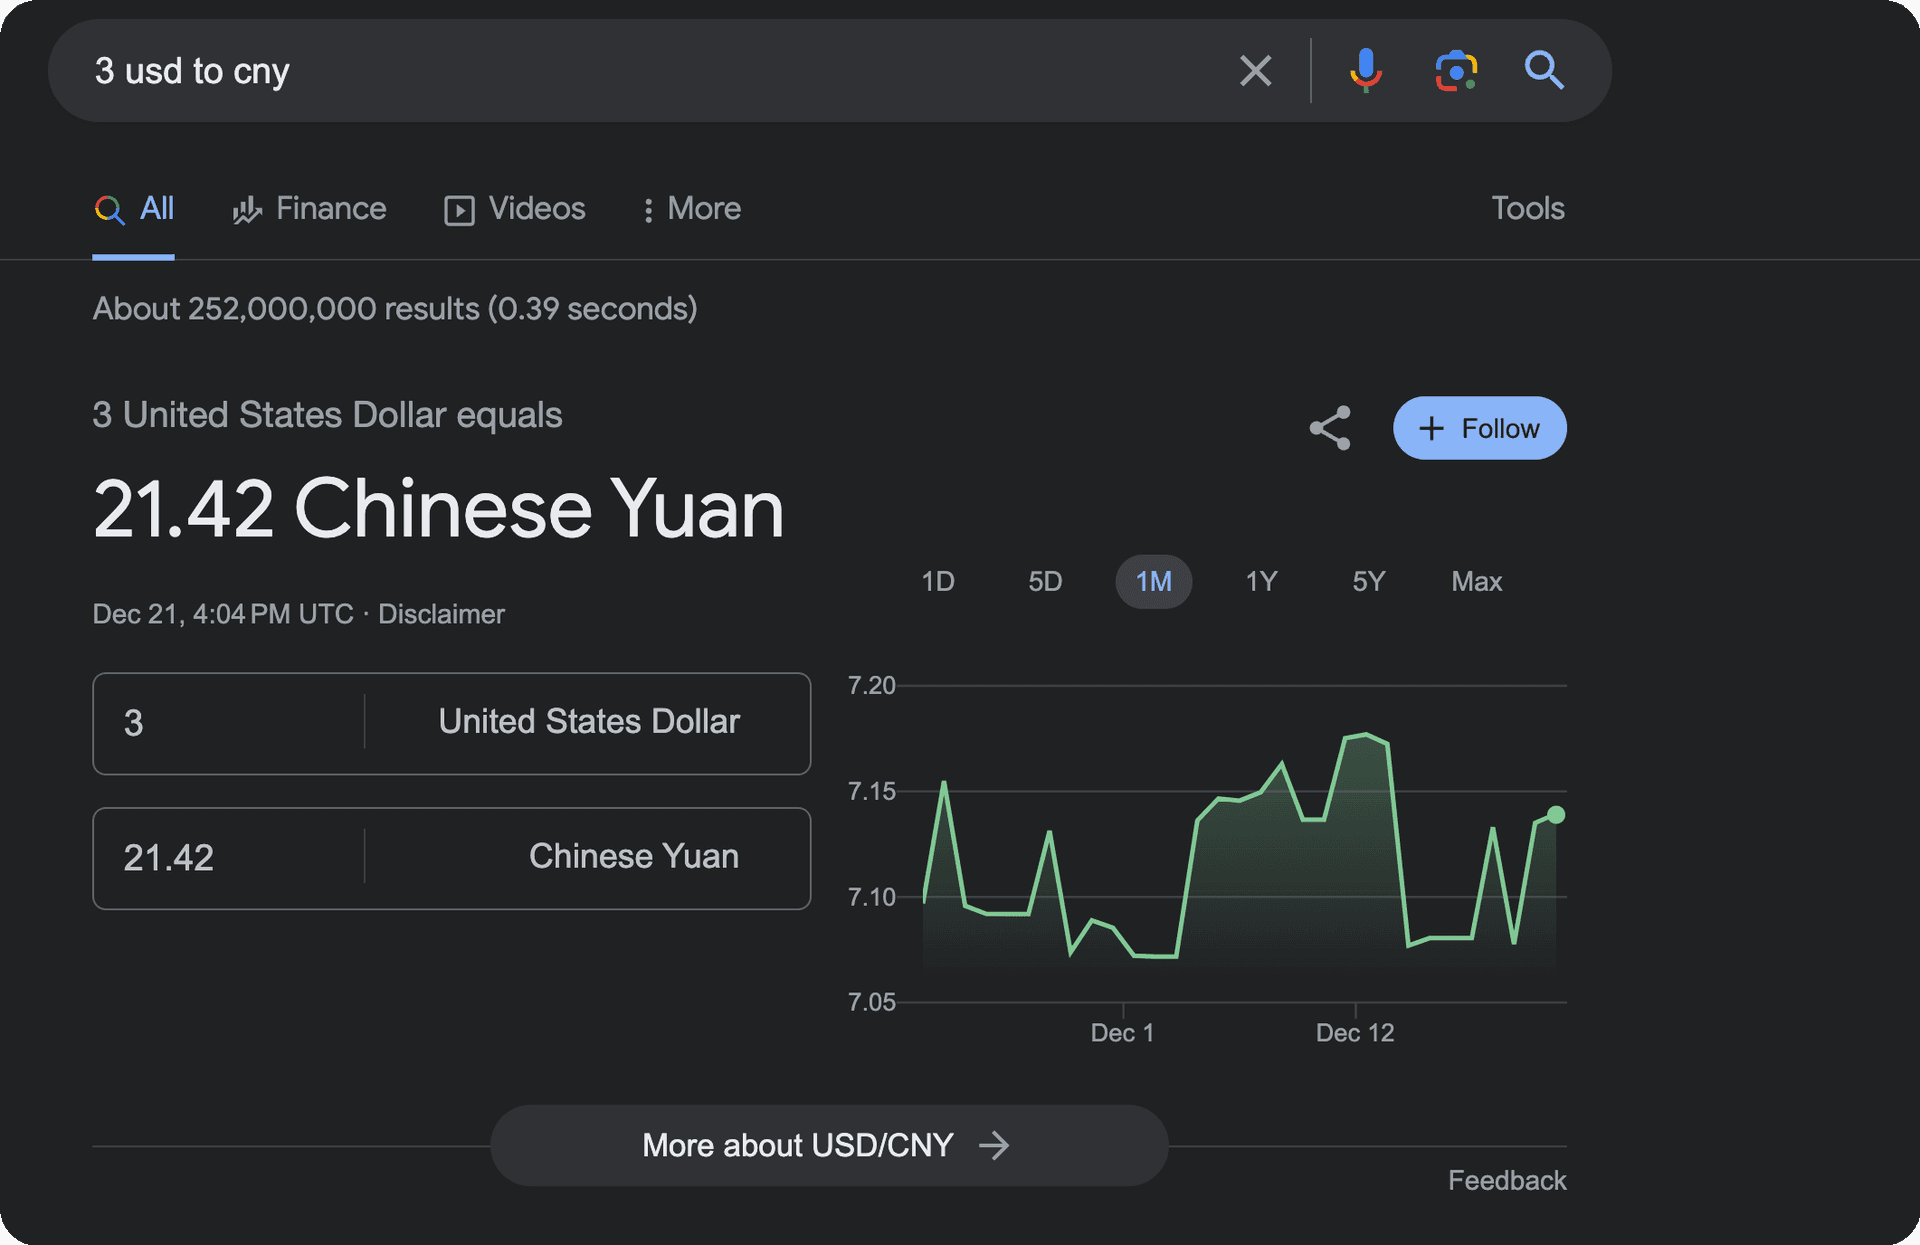Click the 7.05 y-axis label
Screen dimensions: 1920x1245
point(871,1002)
